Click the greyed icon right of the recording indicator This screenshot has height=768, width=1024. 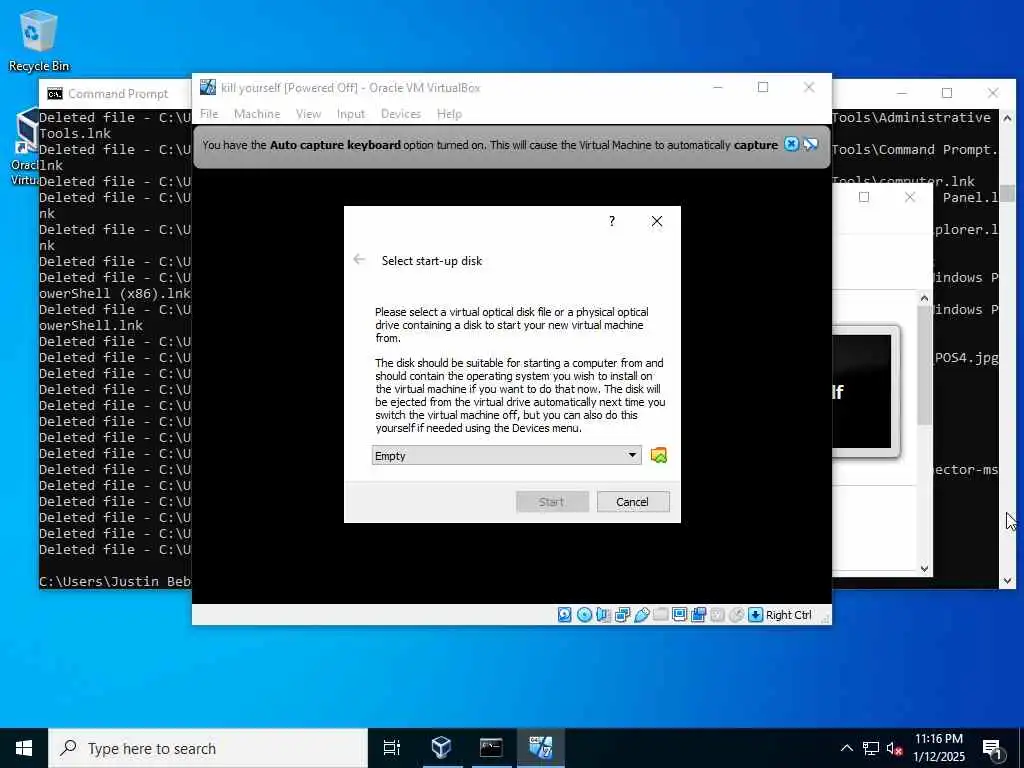coord(717,615)
